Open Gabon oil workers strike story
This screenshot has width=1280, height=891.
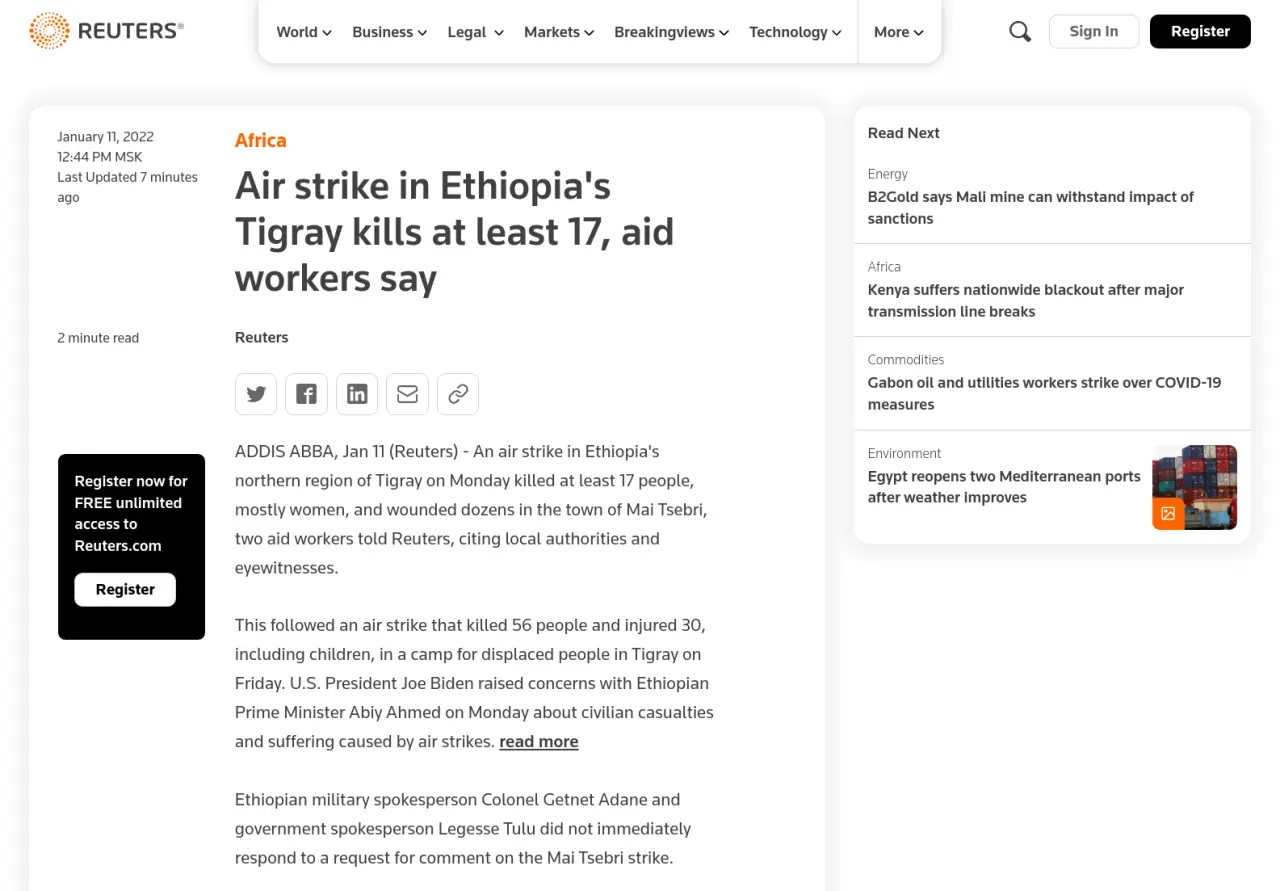(1044, 394)
